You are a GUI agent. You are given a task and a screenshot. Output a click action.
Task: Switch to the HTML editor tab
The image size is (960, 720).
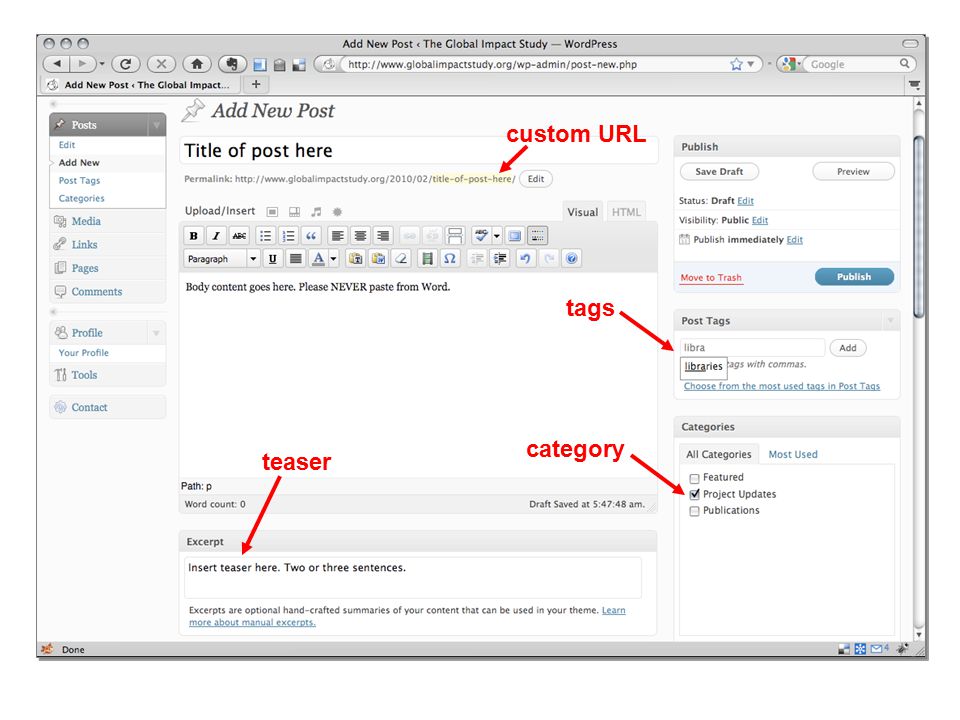[x=626, y=212]
